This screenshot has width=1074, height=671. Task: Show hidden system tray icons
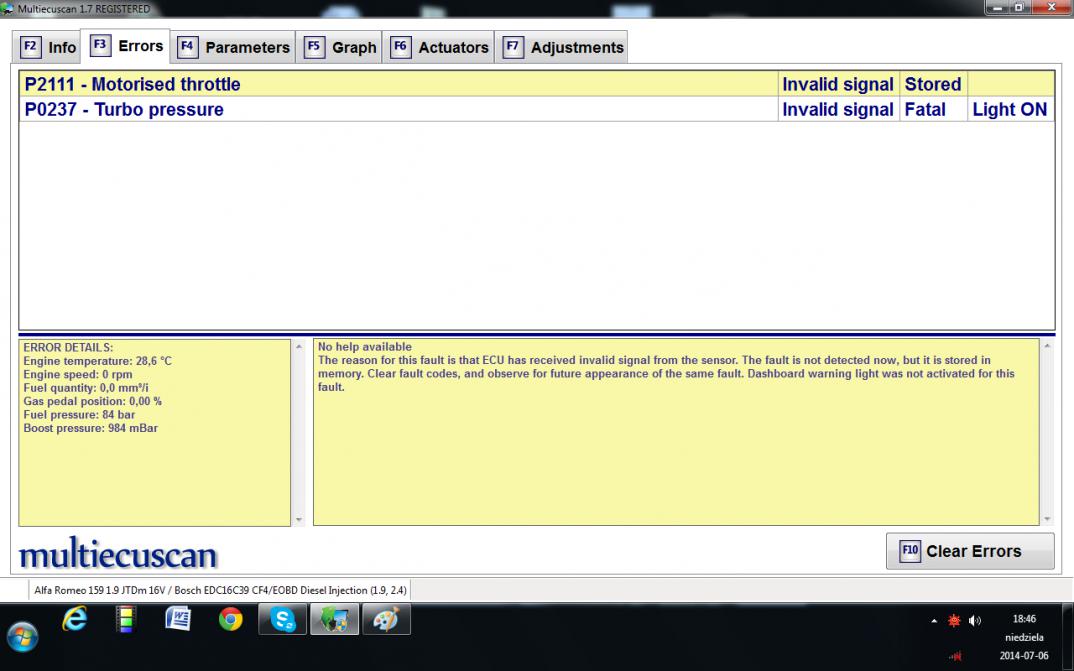tap(934, 621)
